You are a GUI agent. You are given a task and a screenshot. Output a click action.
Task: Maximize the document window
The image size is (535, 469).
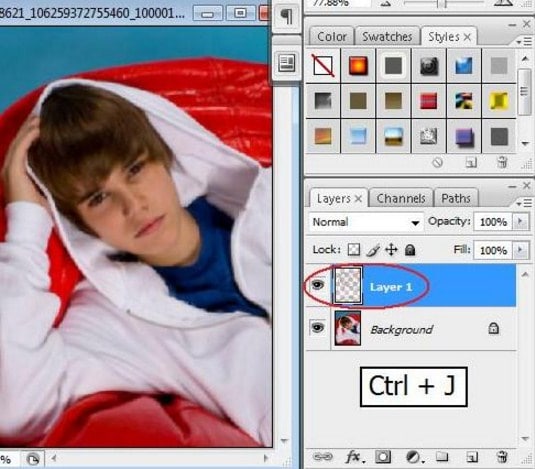tap(240, 14)
